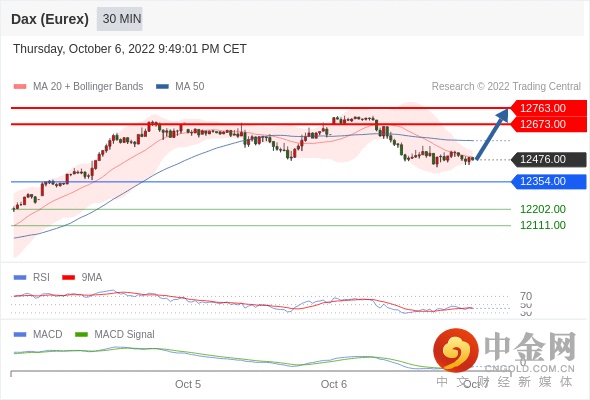This screenshot has height=400, width=590.
Task: Click the 30 MIN timeframe button
Action: pyautogui.click(x=120, y=19)
